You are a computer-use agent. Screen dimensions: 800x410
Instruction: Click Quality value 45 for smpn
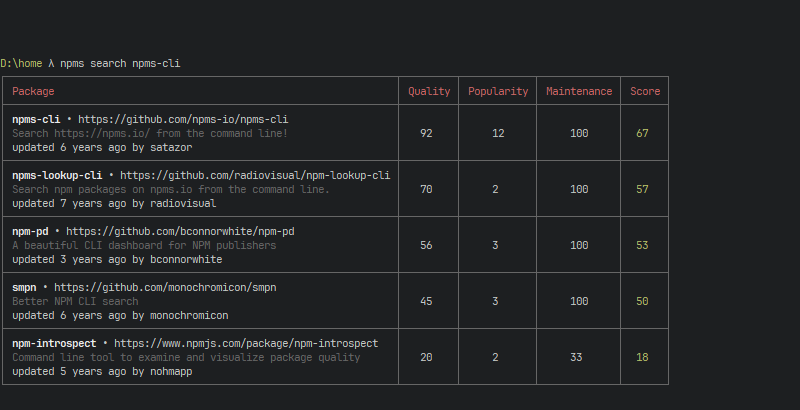[426, 302]
